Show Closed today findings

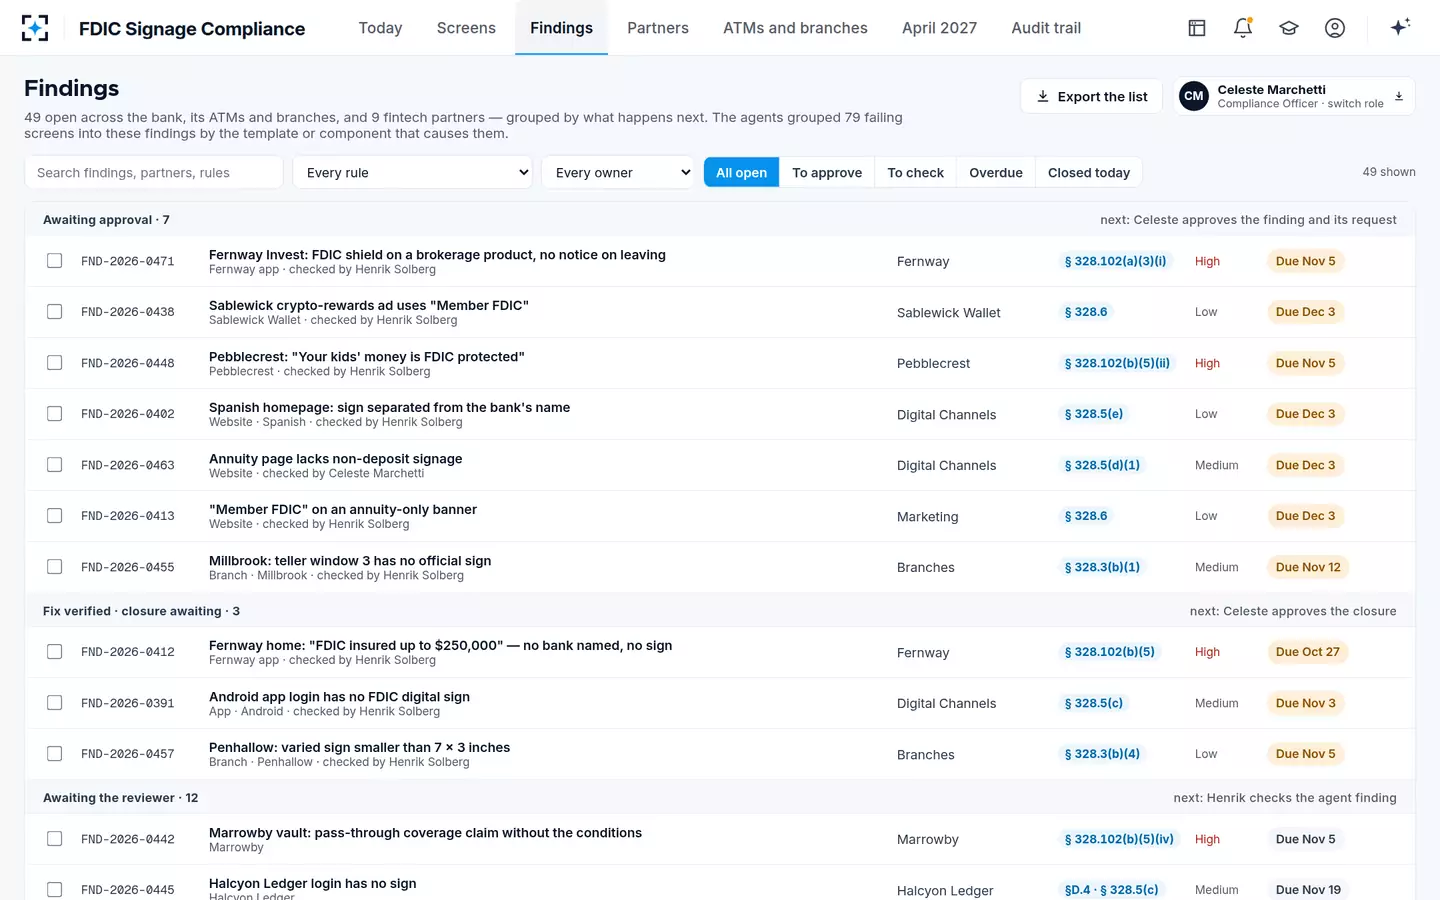pos(1089,172)
